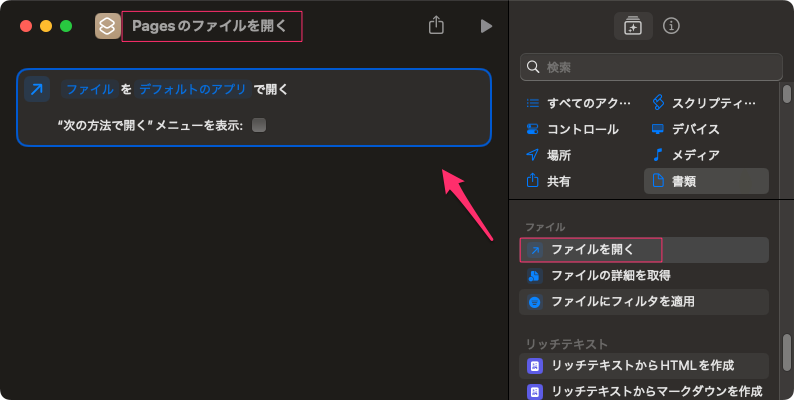Screen dimensions: 794x400
Task: Run the shortcut with play button
Action: (486, 26)
